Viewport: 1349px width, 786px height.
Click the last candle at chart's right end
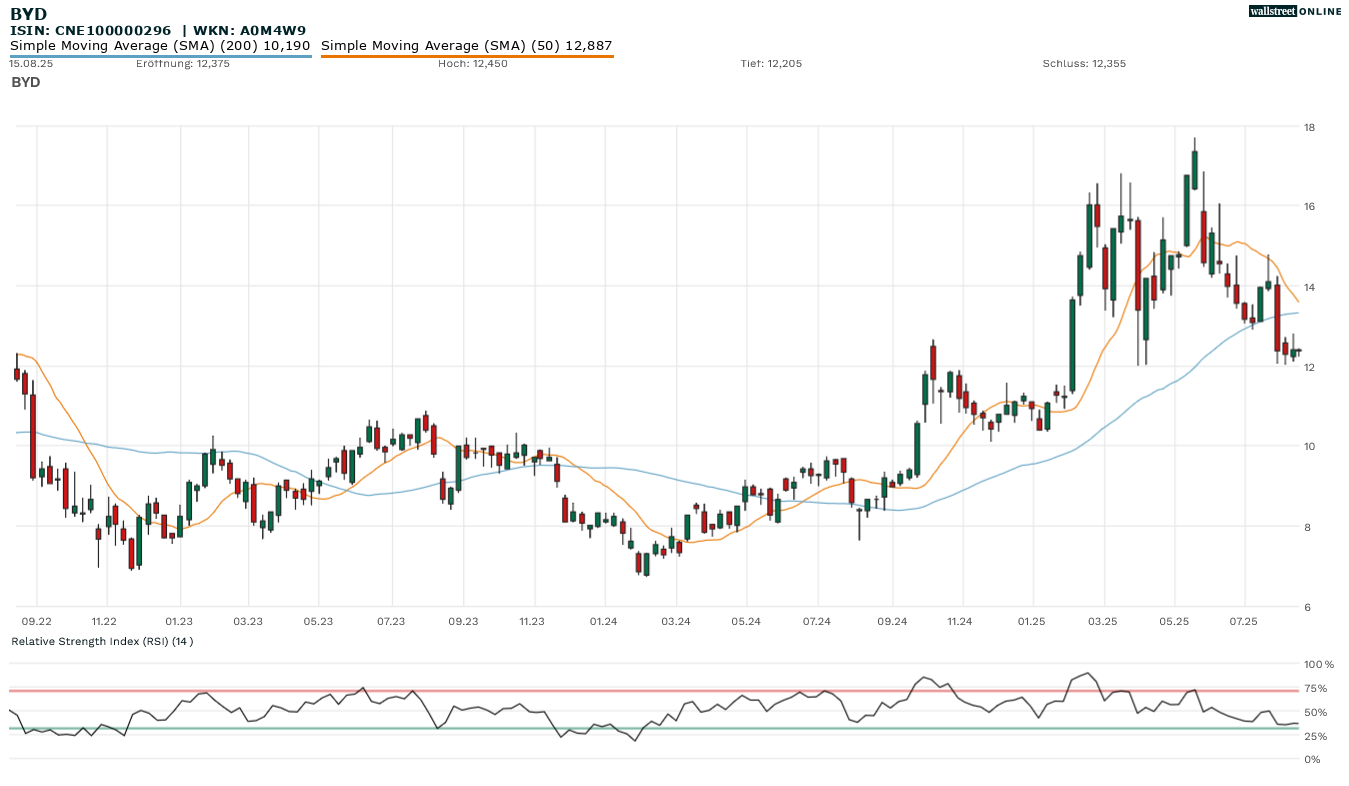pos(1297,351)
